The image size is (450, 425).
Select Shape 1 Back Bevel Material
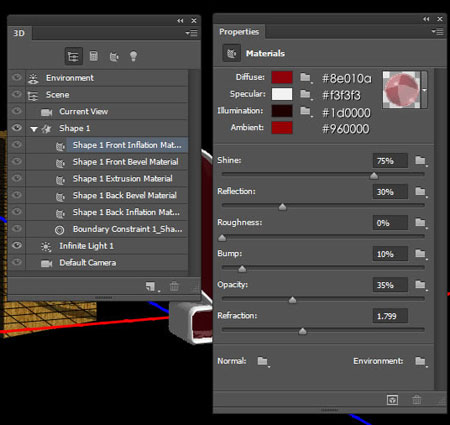coord(125,195)
